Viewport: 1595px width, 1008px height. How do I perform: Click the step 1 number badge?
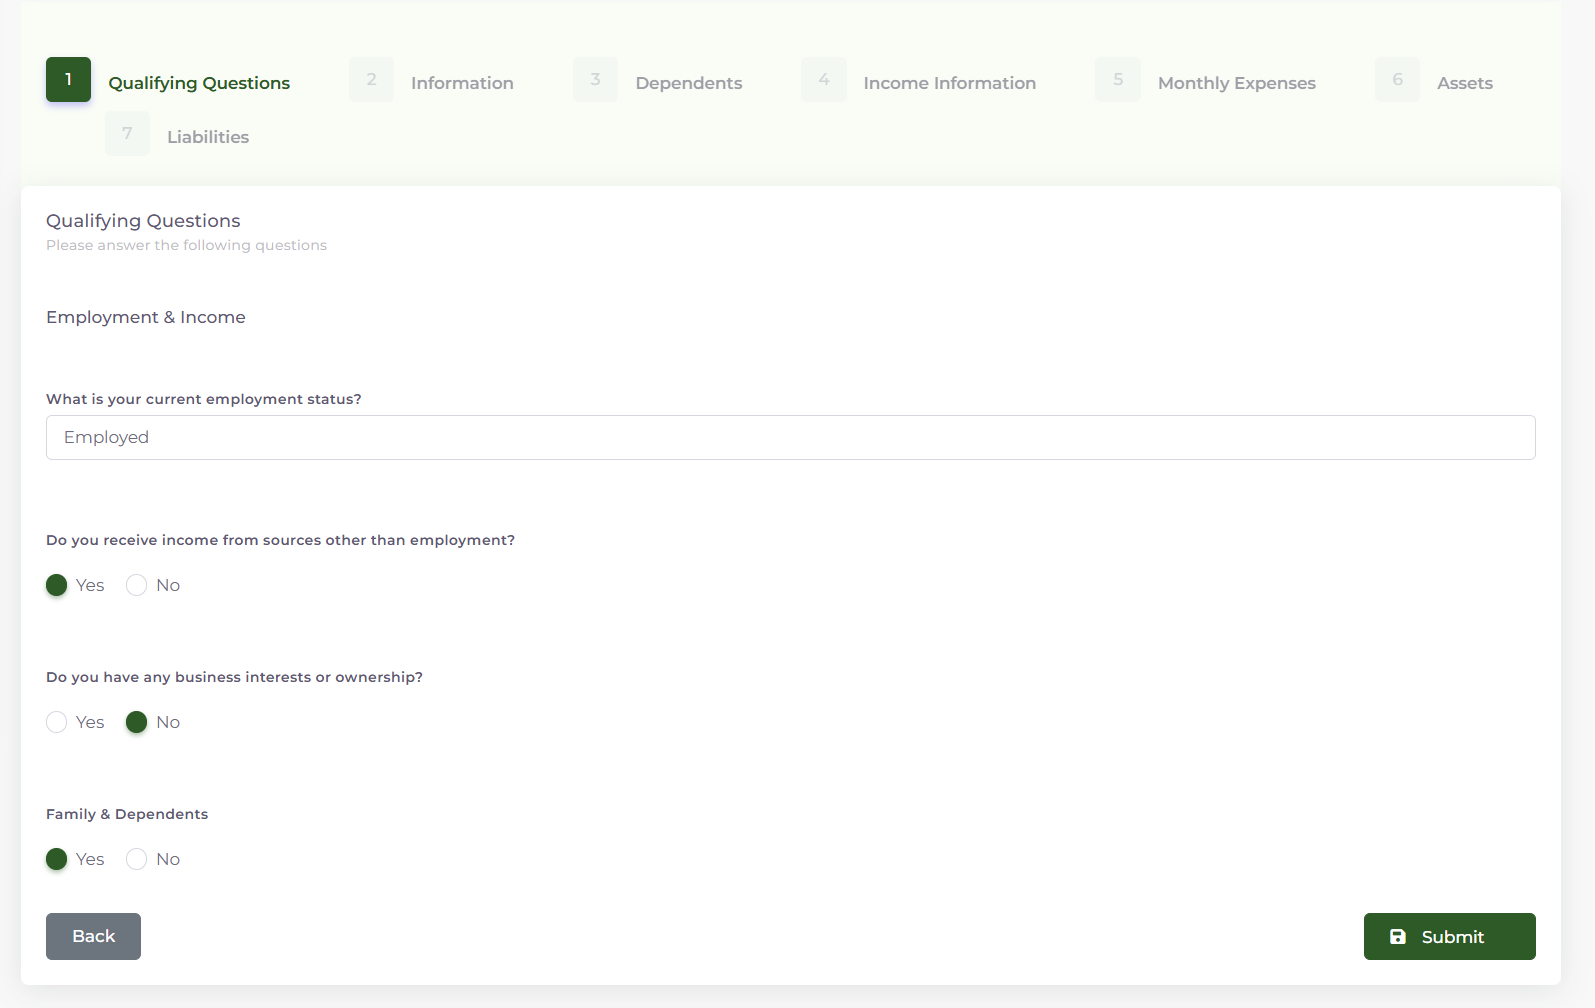68,80
